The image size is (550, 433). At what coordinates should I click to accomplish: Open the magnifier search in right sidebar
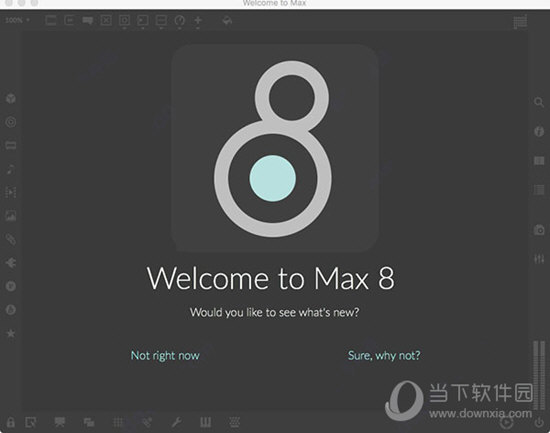539,102
